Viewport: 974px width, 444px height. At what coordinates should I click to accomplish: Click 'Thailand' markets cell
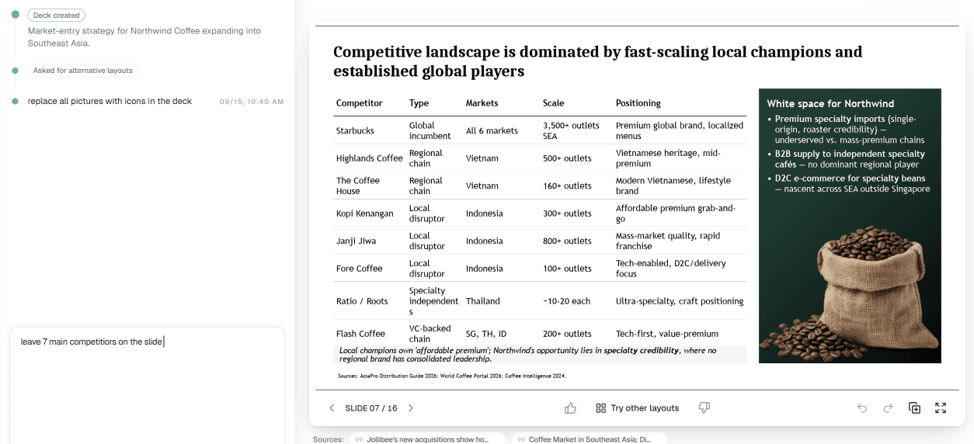point(483,301)
